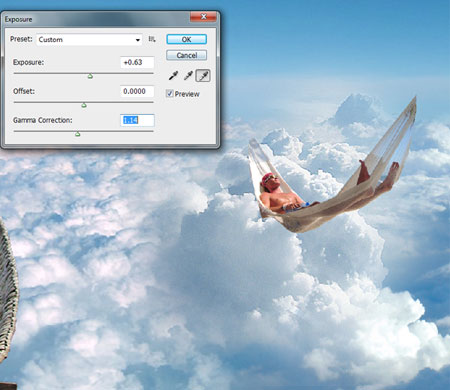Click the Offset slider handle

tap(84, 105)
